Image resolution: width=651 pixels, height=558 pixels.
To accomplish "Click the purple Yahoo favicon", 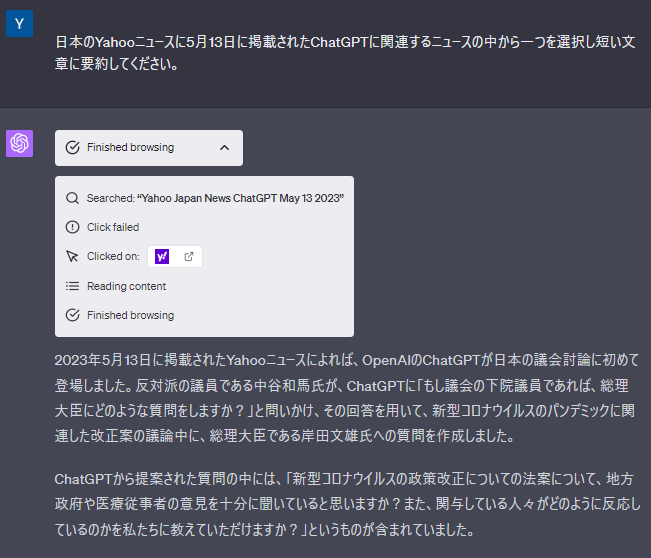I will (162, 257).
